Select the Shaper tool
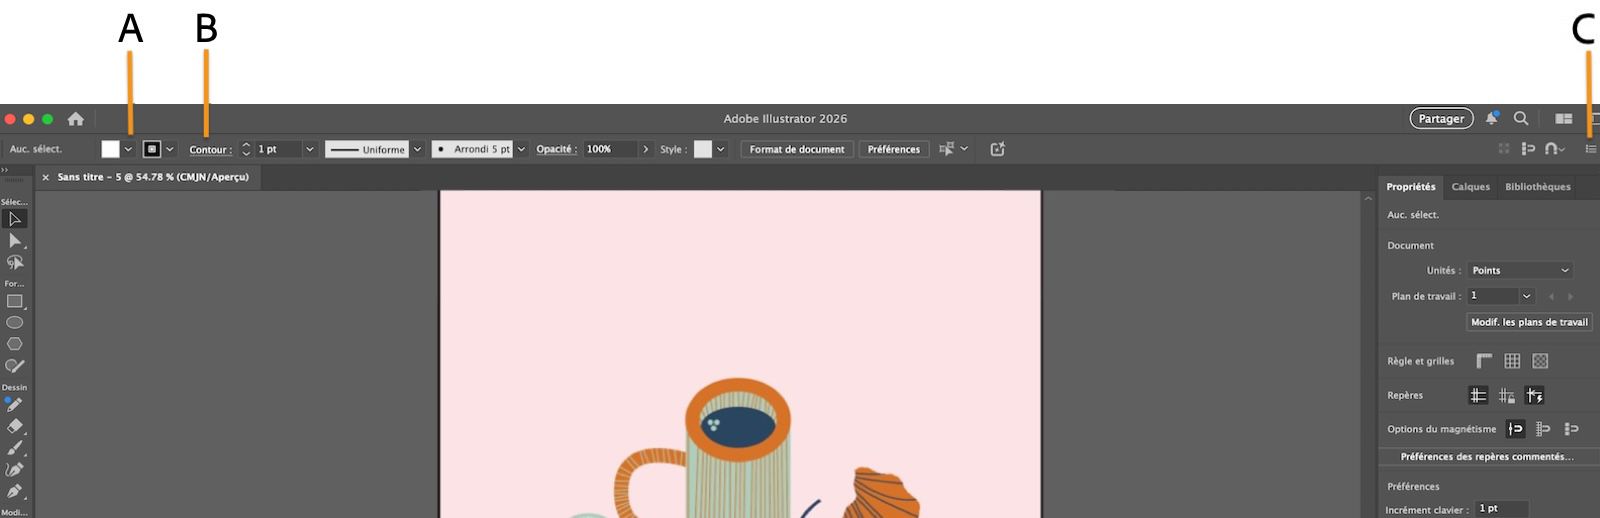1600x518 pixels. pos(14,366)
